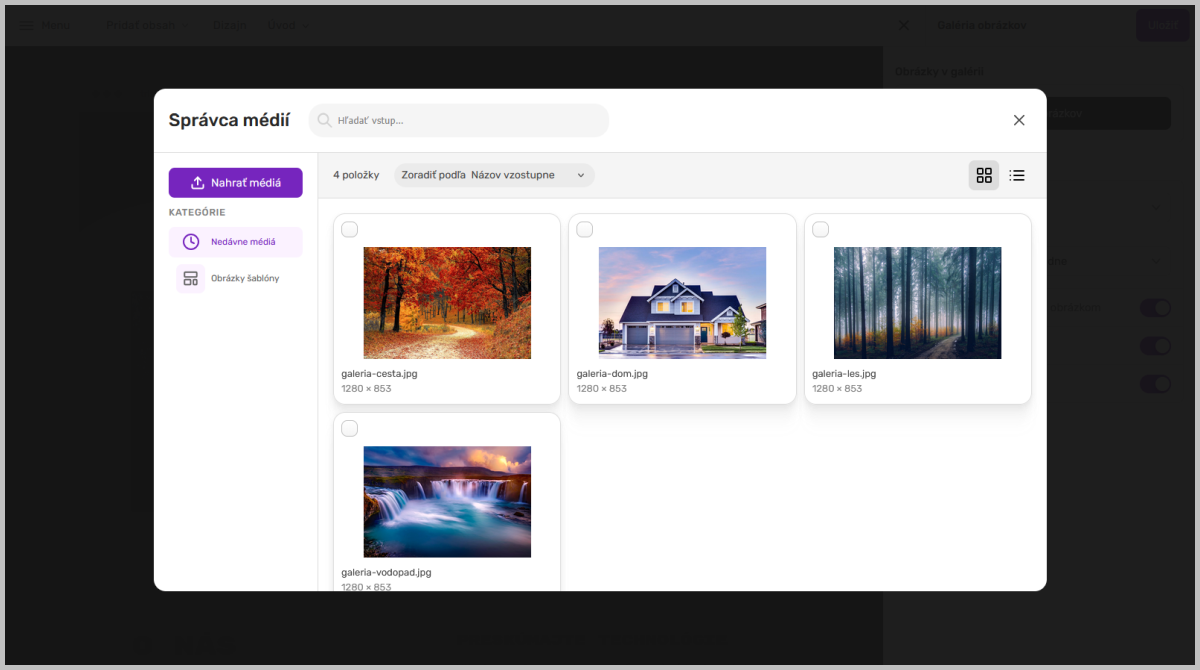Expand the first collapsed section chevron in side panel
This screenshot has height=670, width=1200.
1156,208
